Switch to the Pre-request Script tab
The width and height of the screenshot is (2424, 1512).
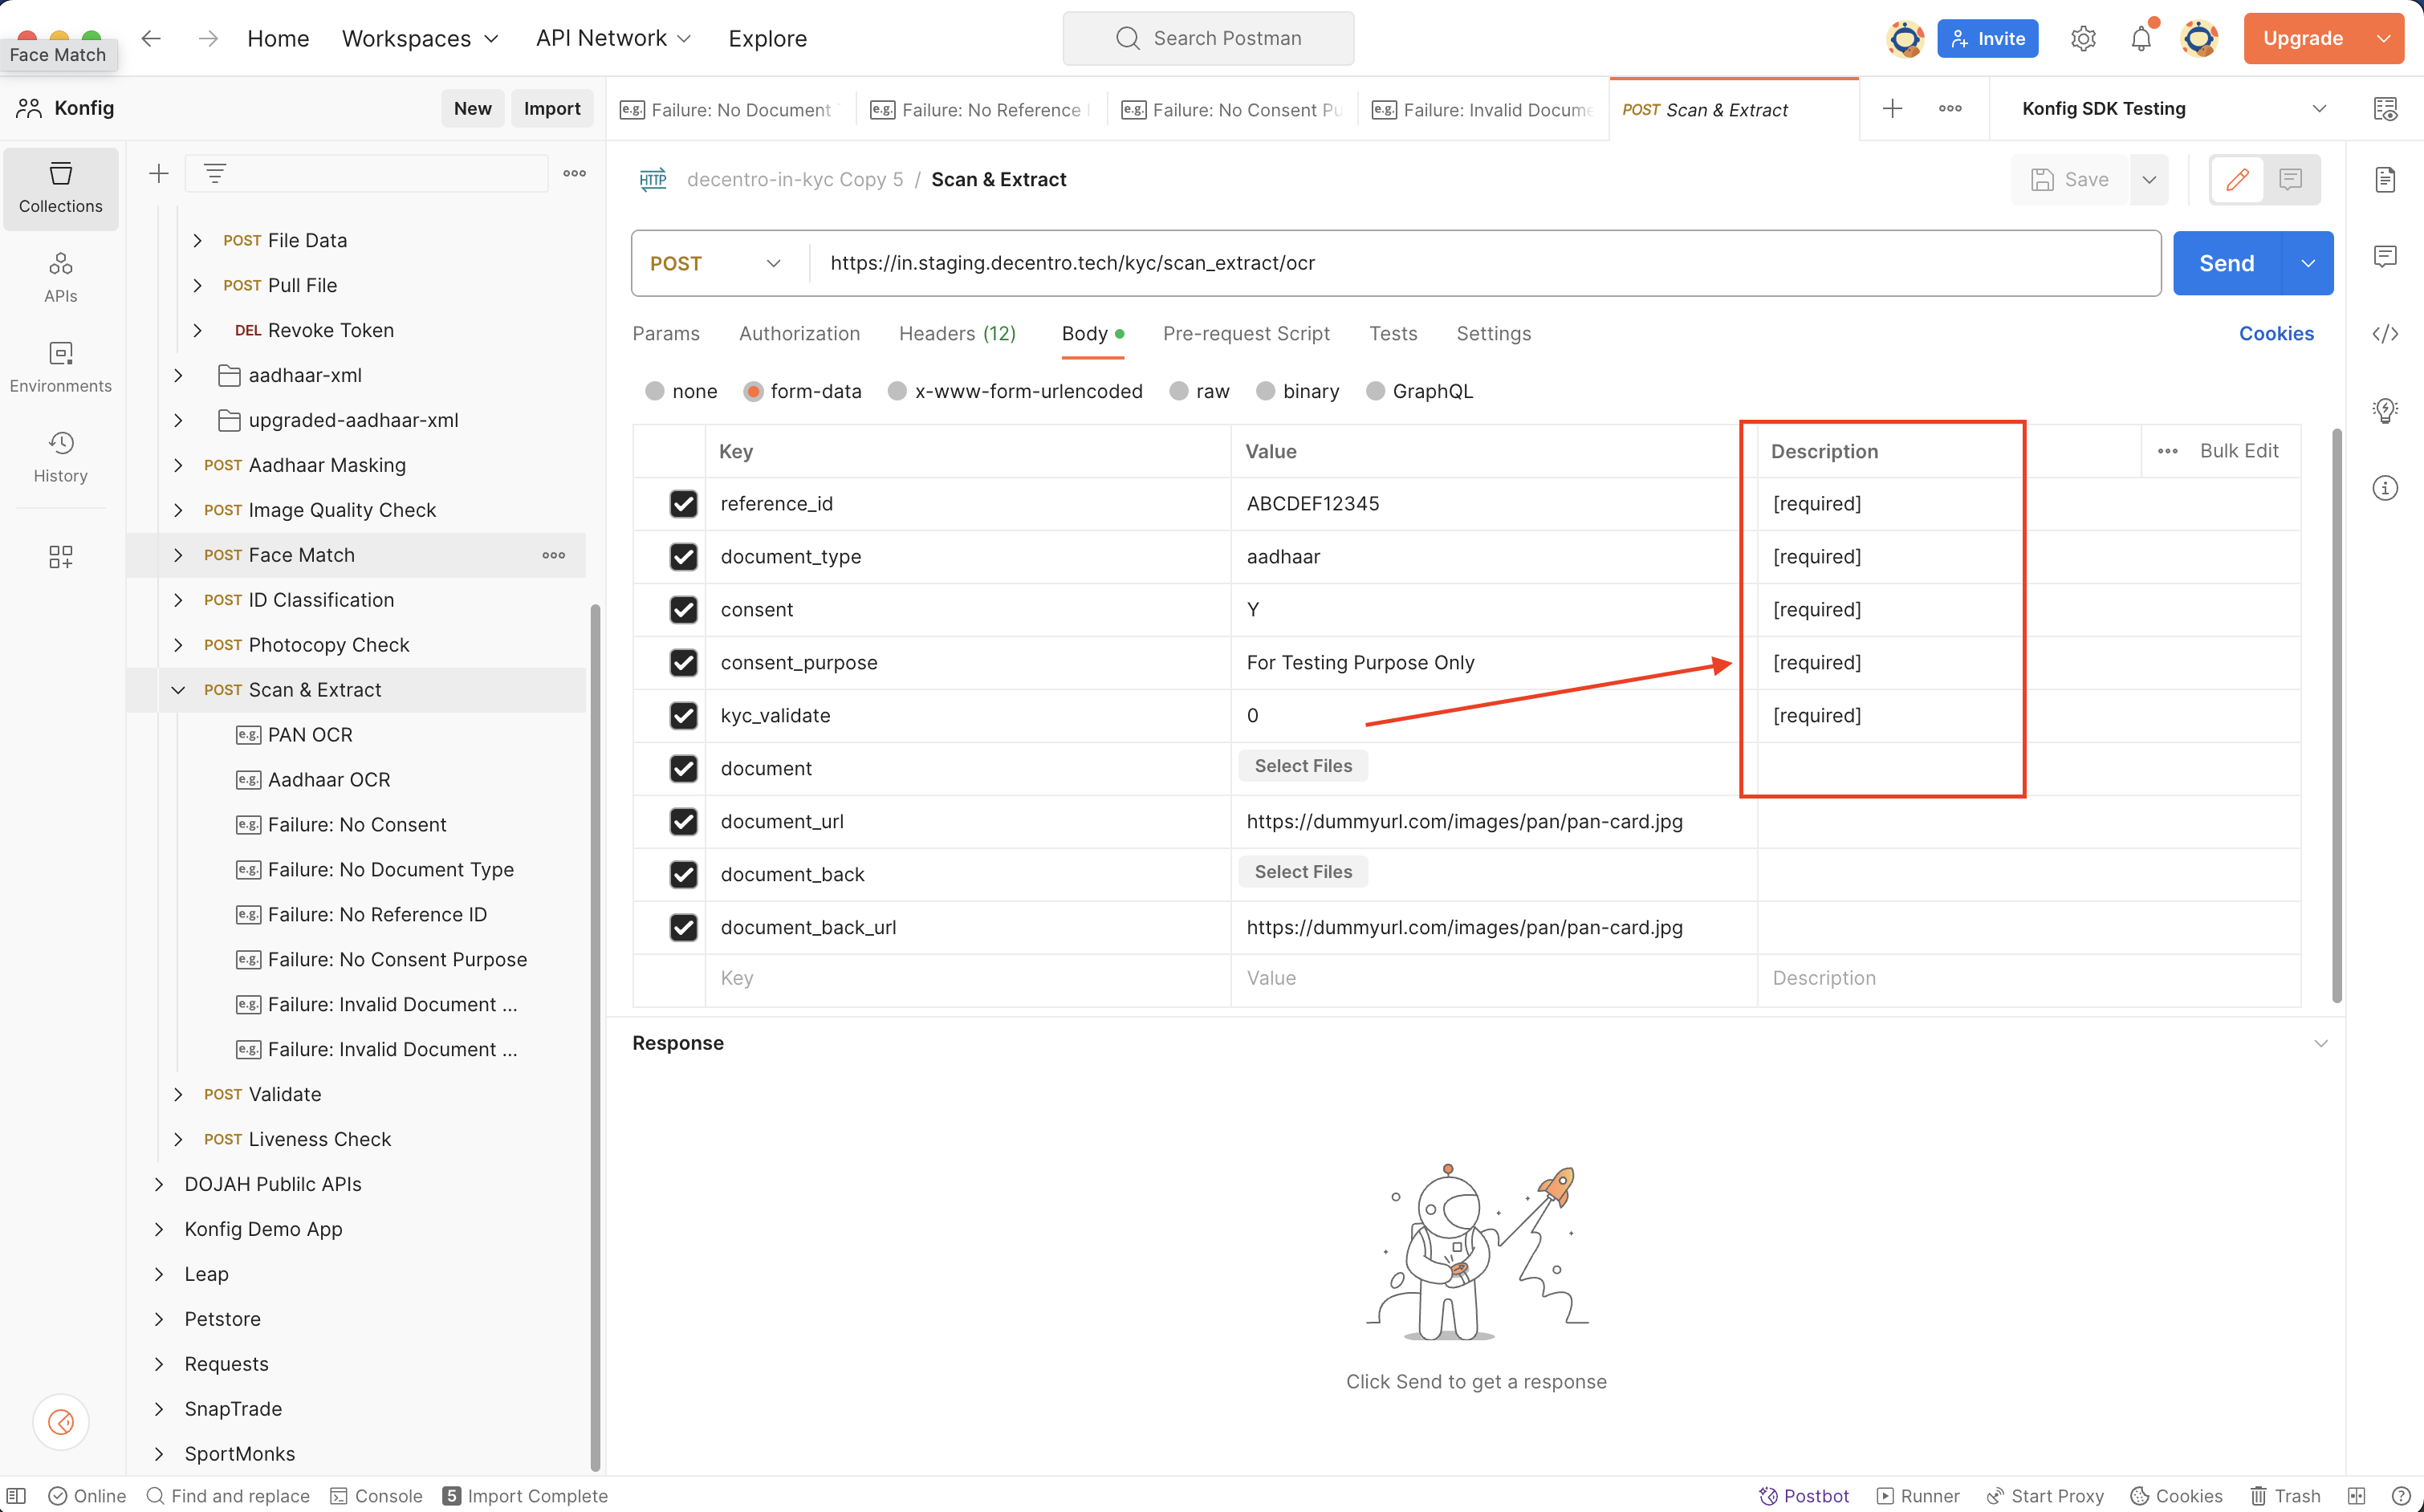click(x=1246, y=333)
